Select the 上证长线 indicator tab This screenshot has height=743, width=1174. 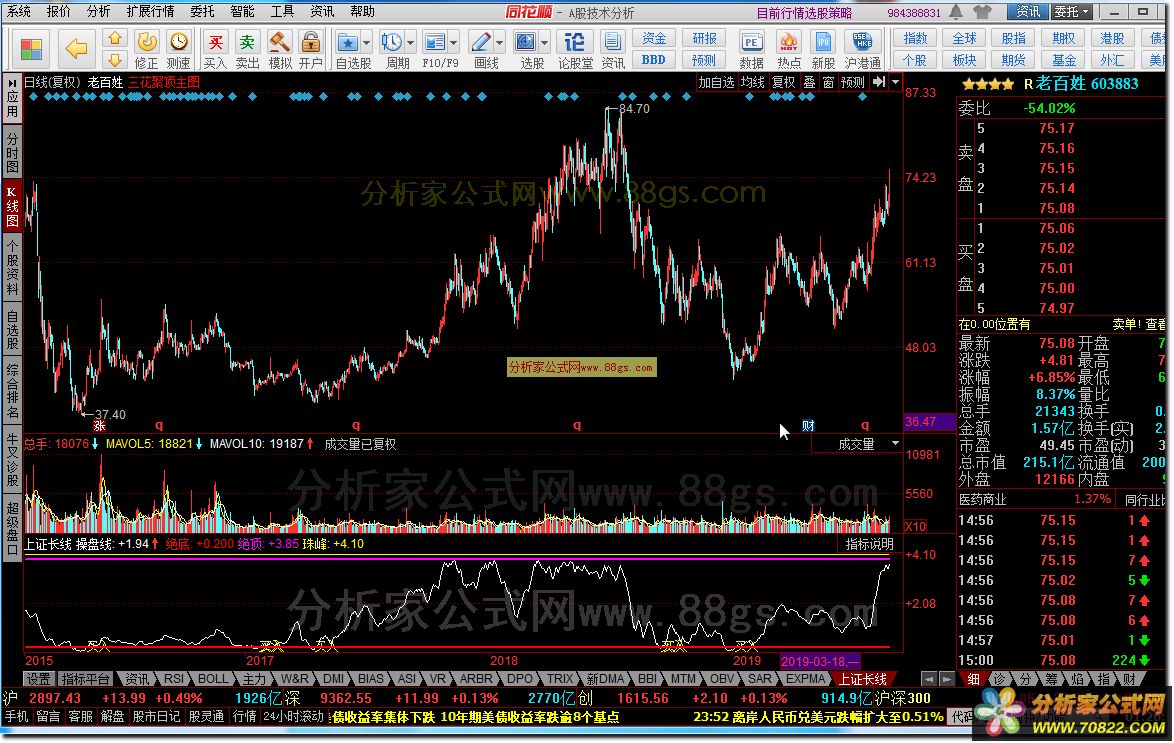[863, 679]
